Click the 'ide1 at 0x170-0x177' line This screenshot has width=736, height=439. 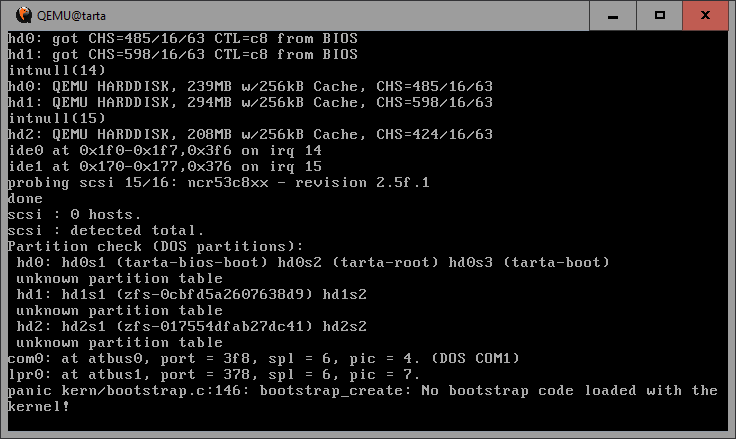[x=164, y=166]
